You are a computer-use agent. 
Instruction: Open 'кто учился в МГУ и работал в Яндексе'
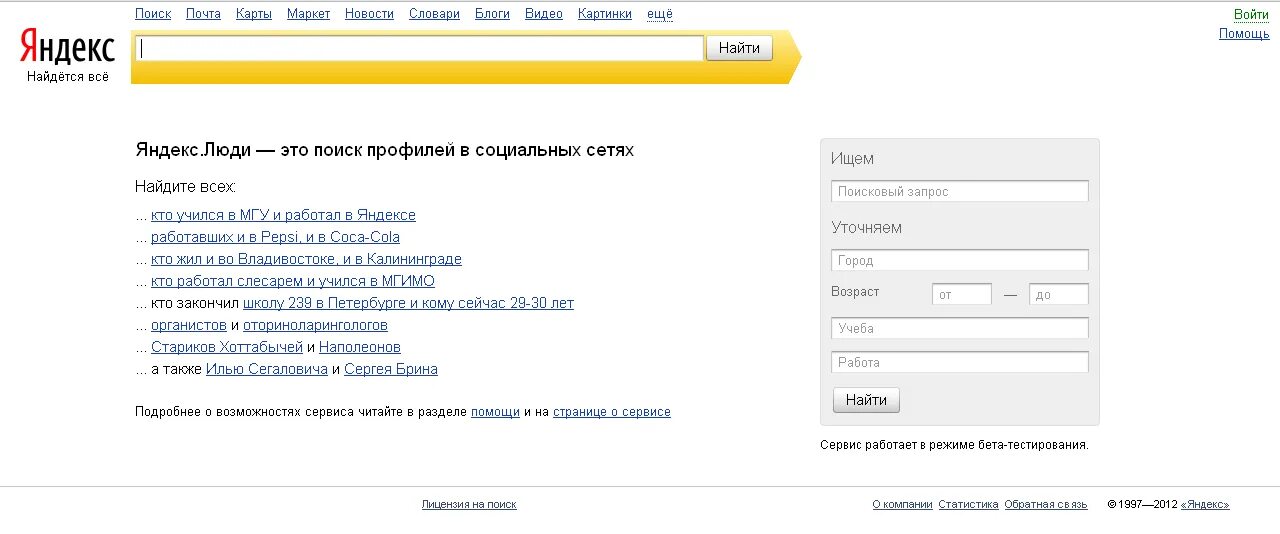(283, 215)
